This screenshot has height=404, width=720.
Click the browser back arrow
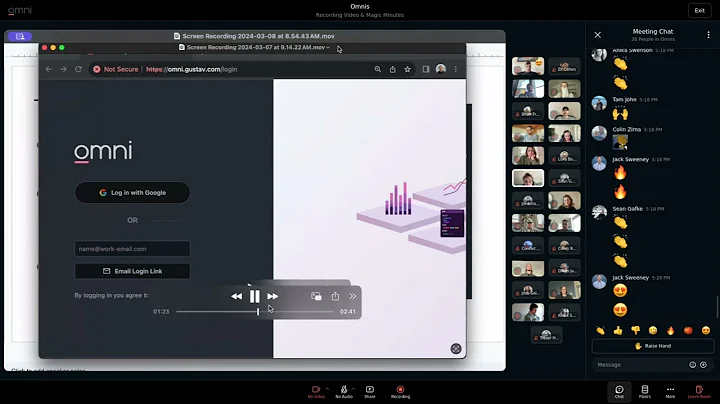(x=49, y=69)
